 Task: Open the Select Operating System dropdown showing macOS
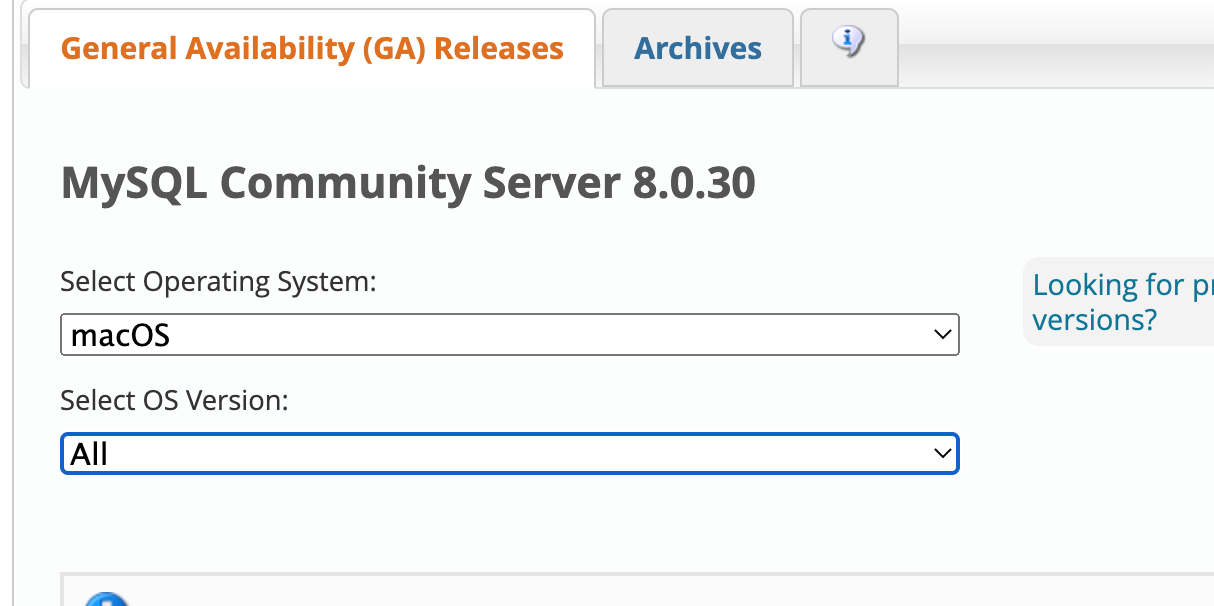(x=510, y=334)
